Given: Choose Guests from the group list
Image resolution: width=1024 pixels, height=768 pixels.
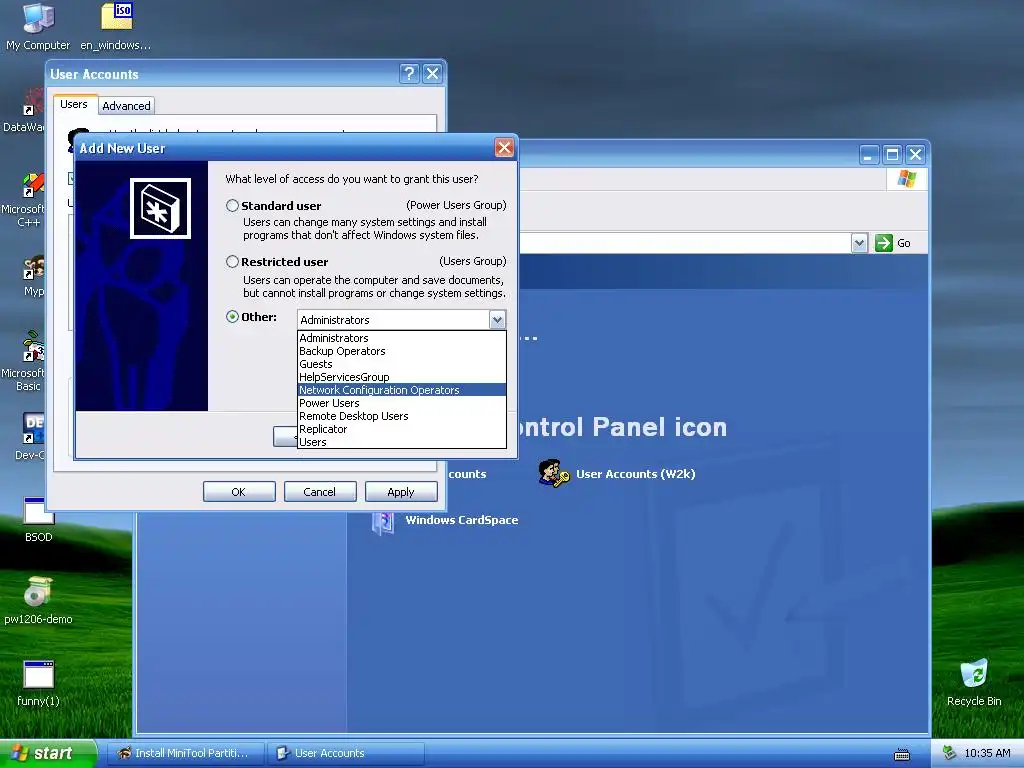Looking at the screenshot, I should (x=402, y=364).
